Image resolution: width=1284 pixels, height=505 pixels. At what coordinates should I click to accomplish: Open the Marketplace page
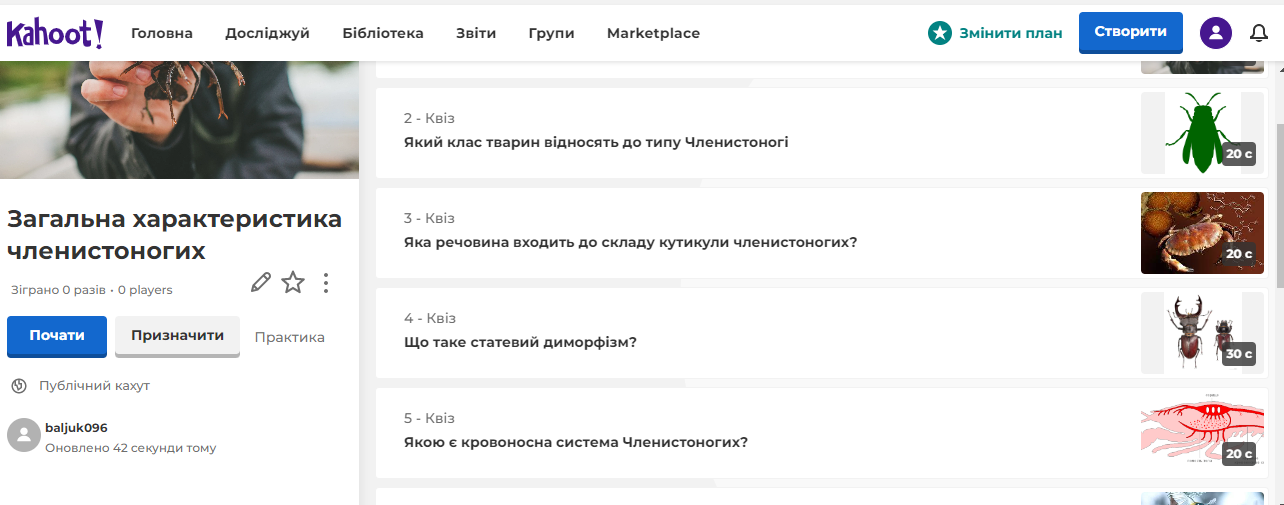tap(653, 33)
